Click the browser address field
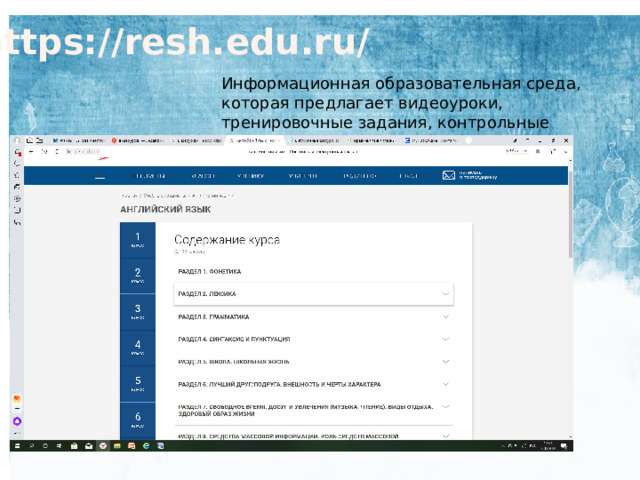The image size is (640, 480). coord(83,151)
